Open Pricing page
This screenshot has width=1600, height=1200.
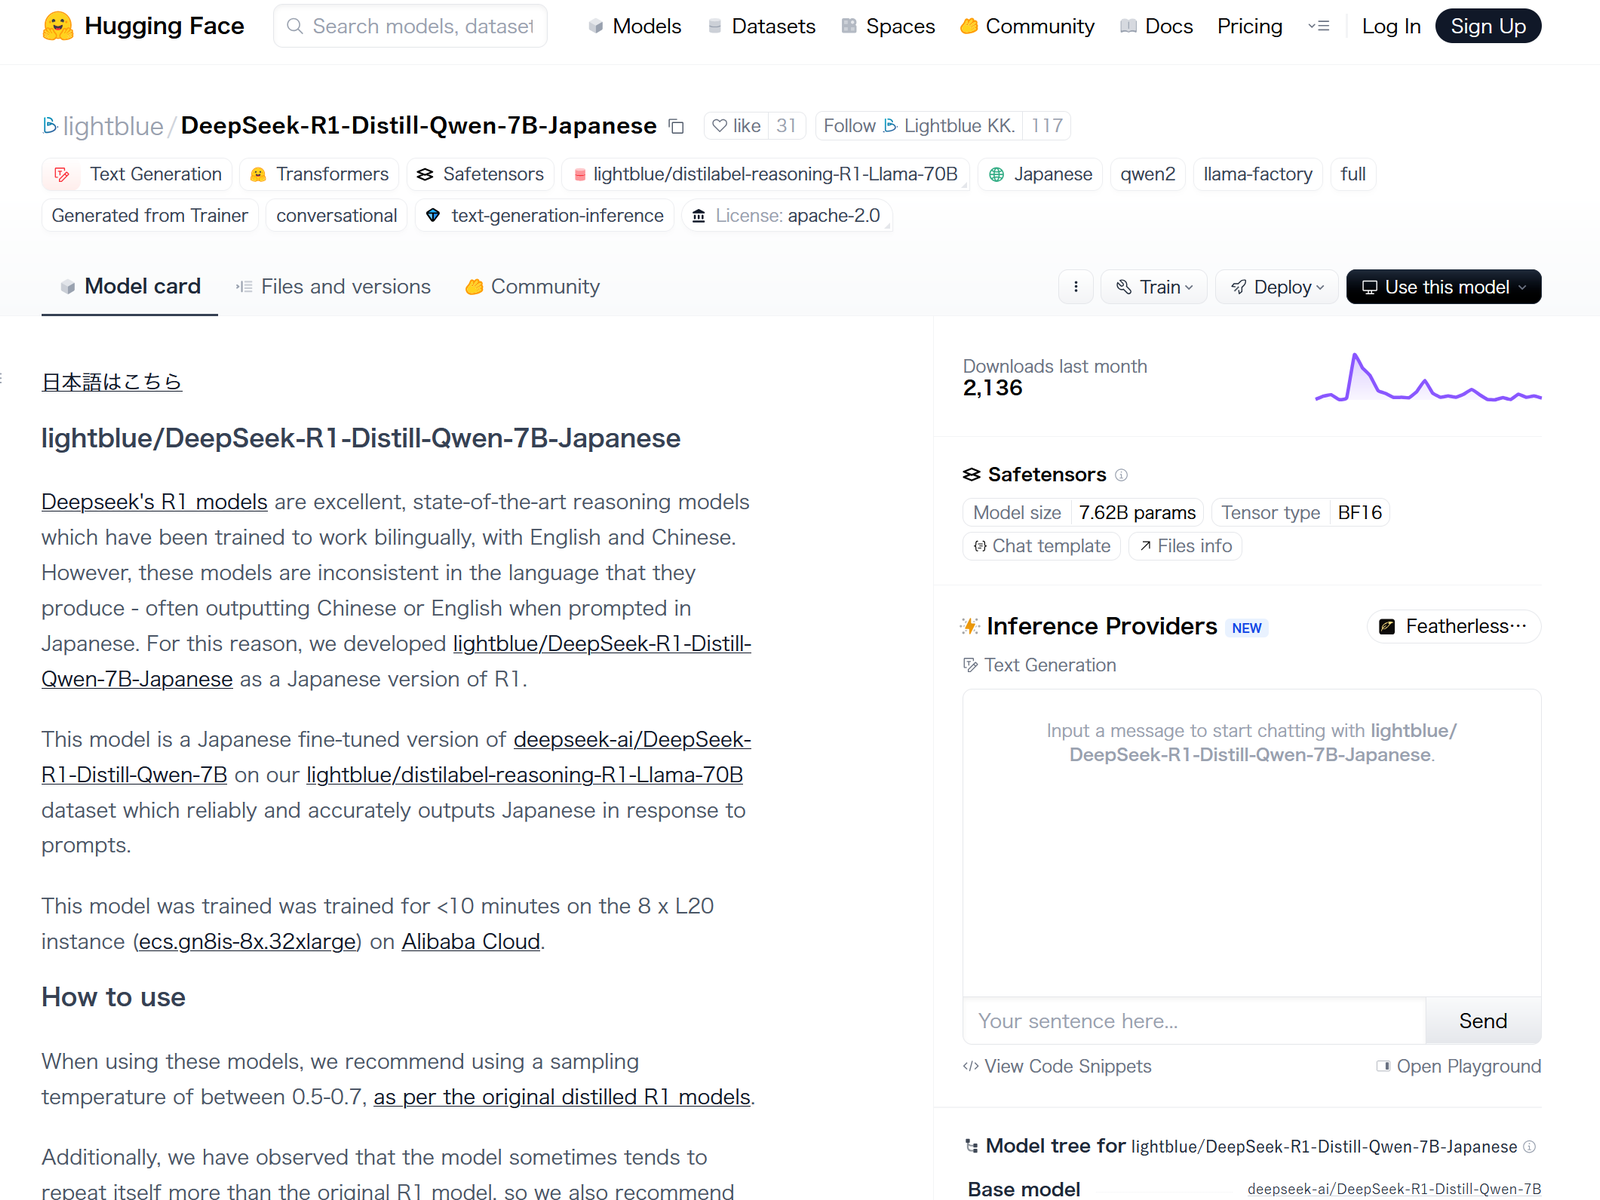click(1249, 26)
